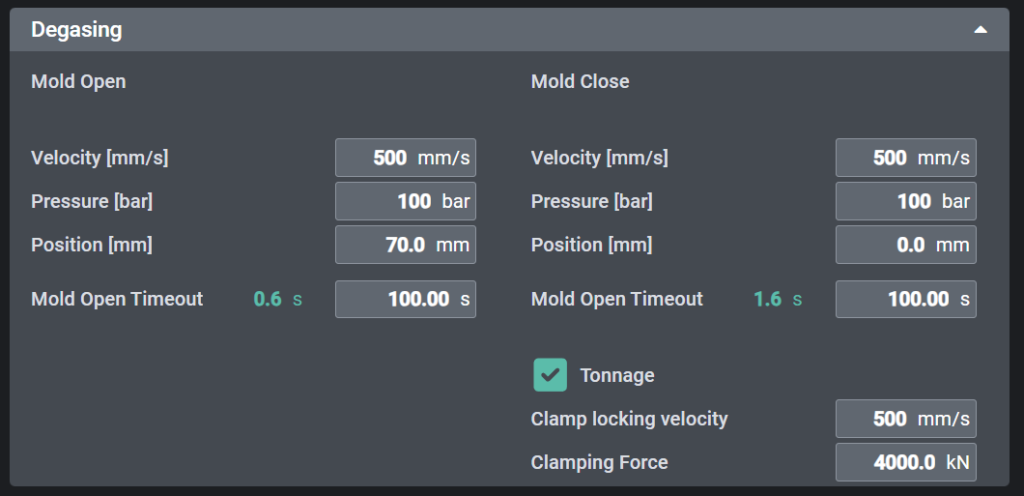Viewport: 1024px width, 496px height.
Task: Edit the 0.0 mm Position field
Action: coord(905,245)
